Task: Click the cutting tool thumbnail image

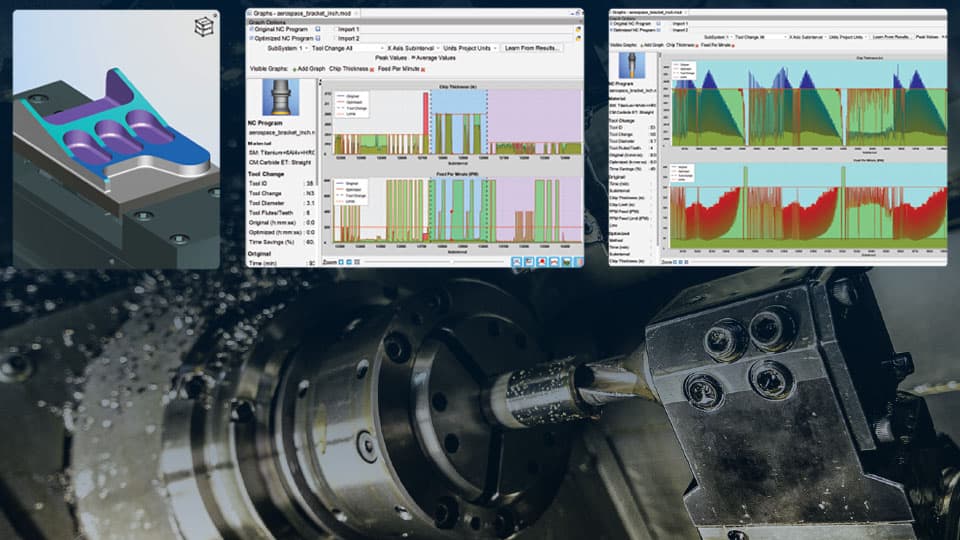Action: point(281,97)
